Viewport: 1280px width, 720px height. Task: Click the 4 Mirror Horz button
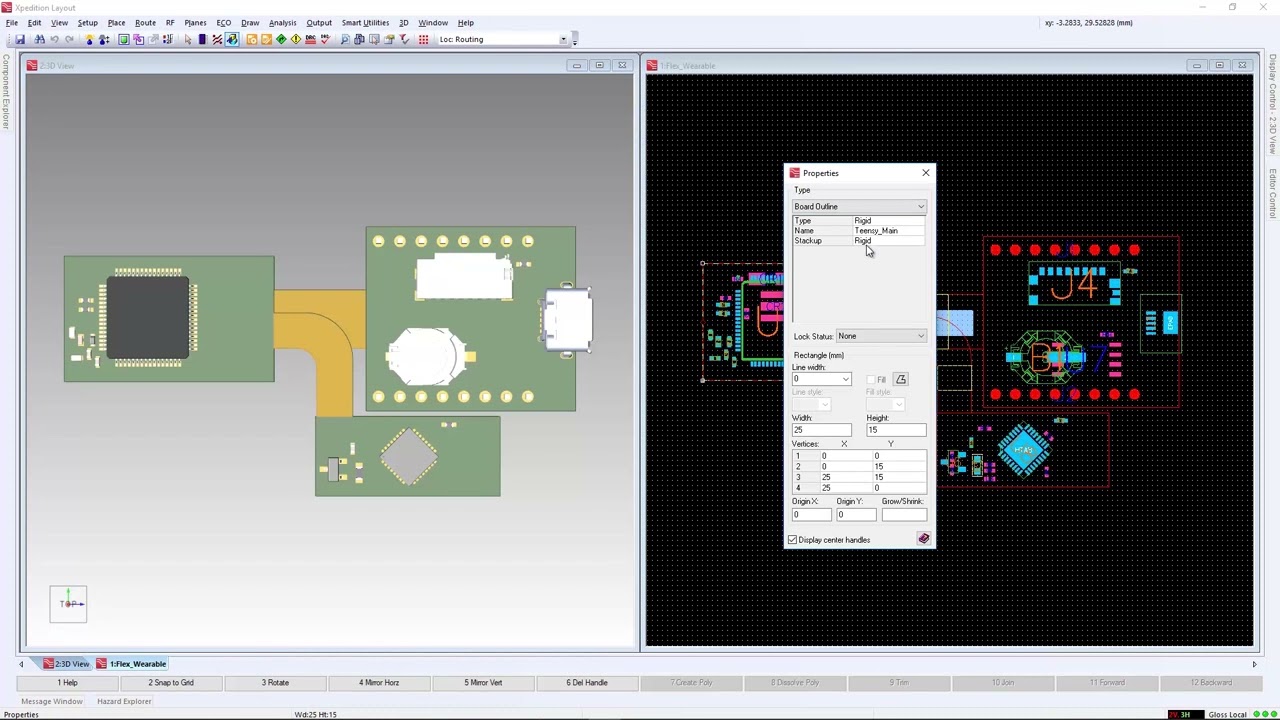pos(379,682)
